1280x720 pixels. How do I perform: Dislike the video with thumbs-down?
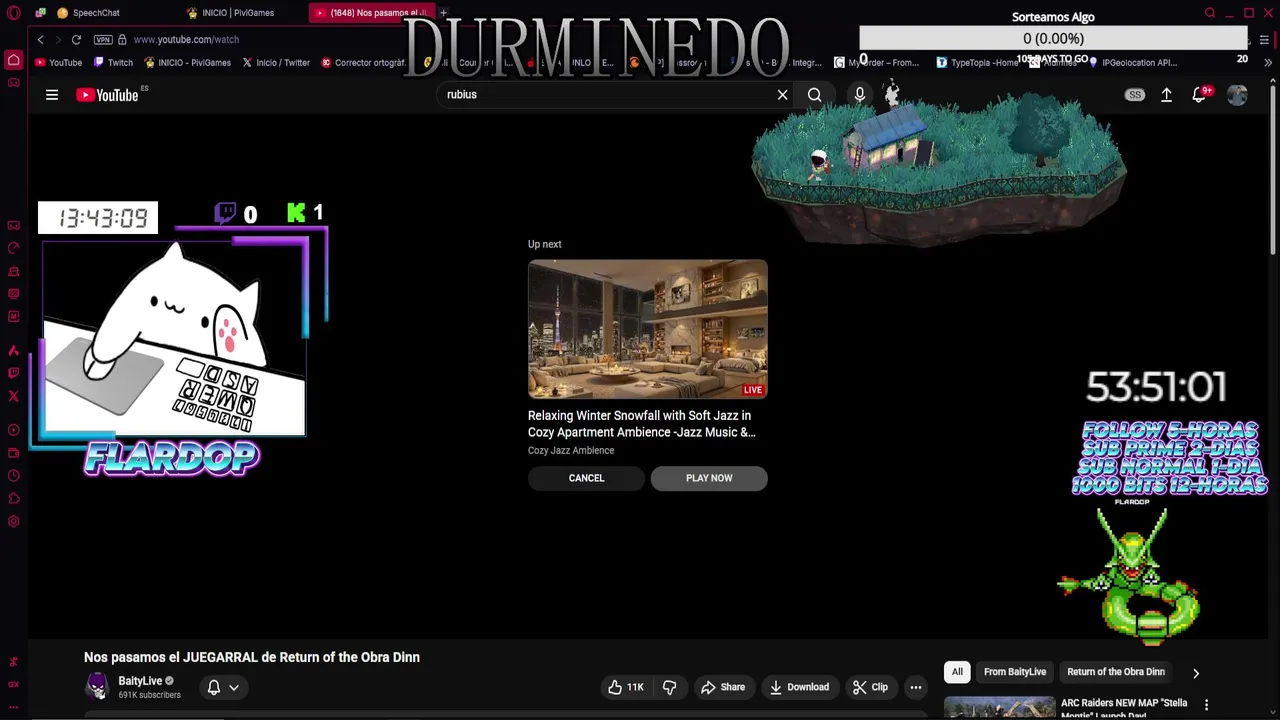pyautogui.click(x=669, y=687)
